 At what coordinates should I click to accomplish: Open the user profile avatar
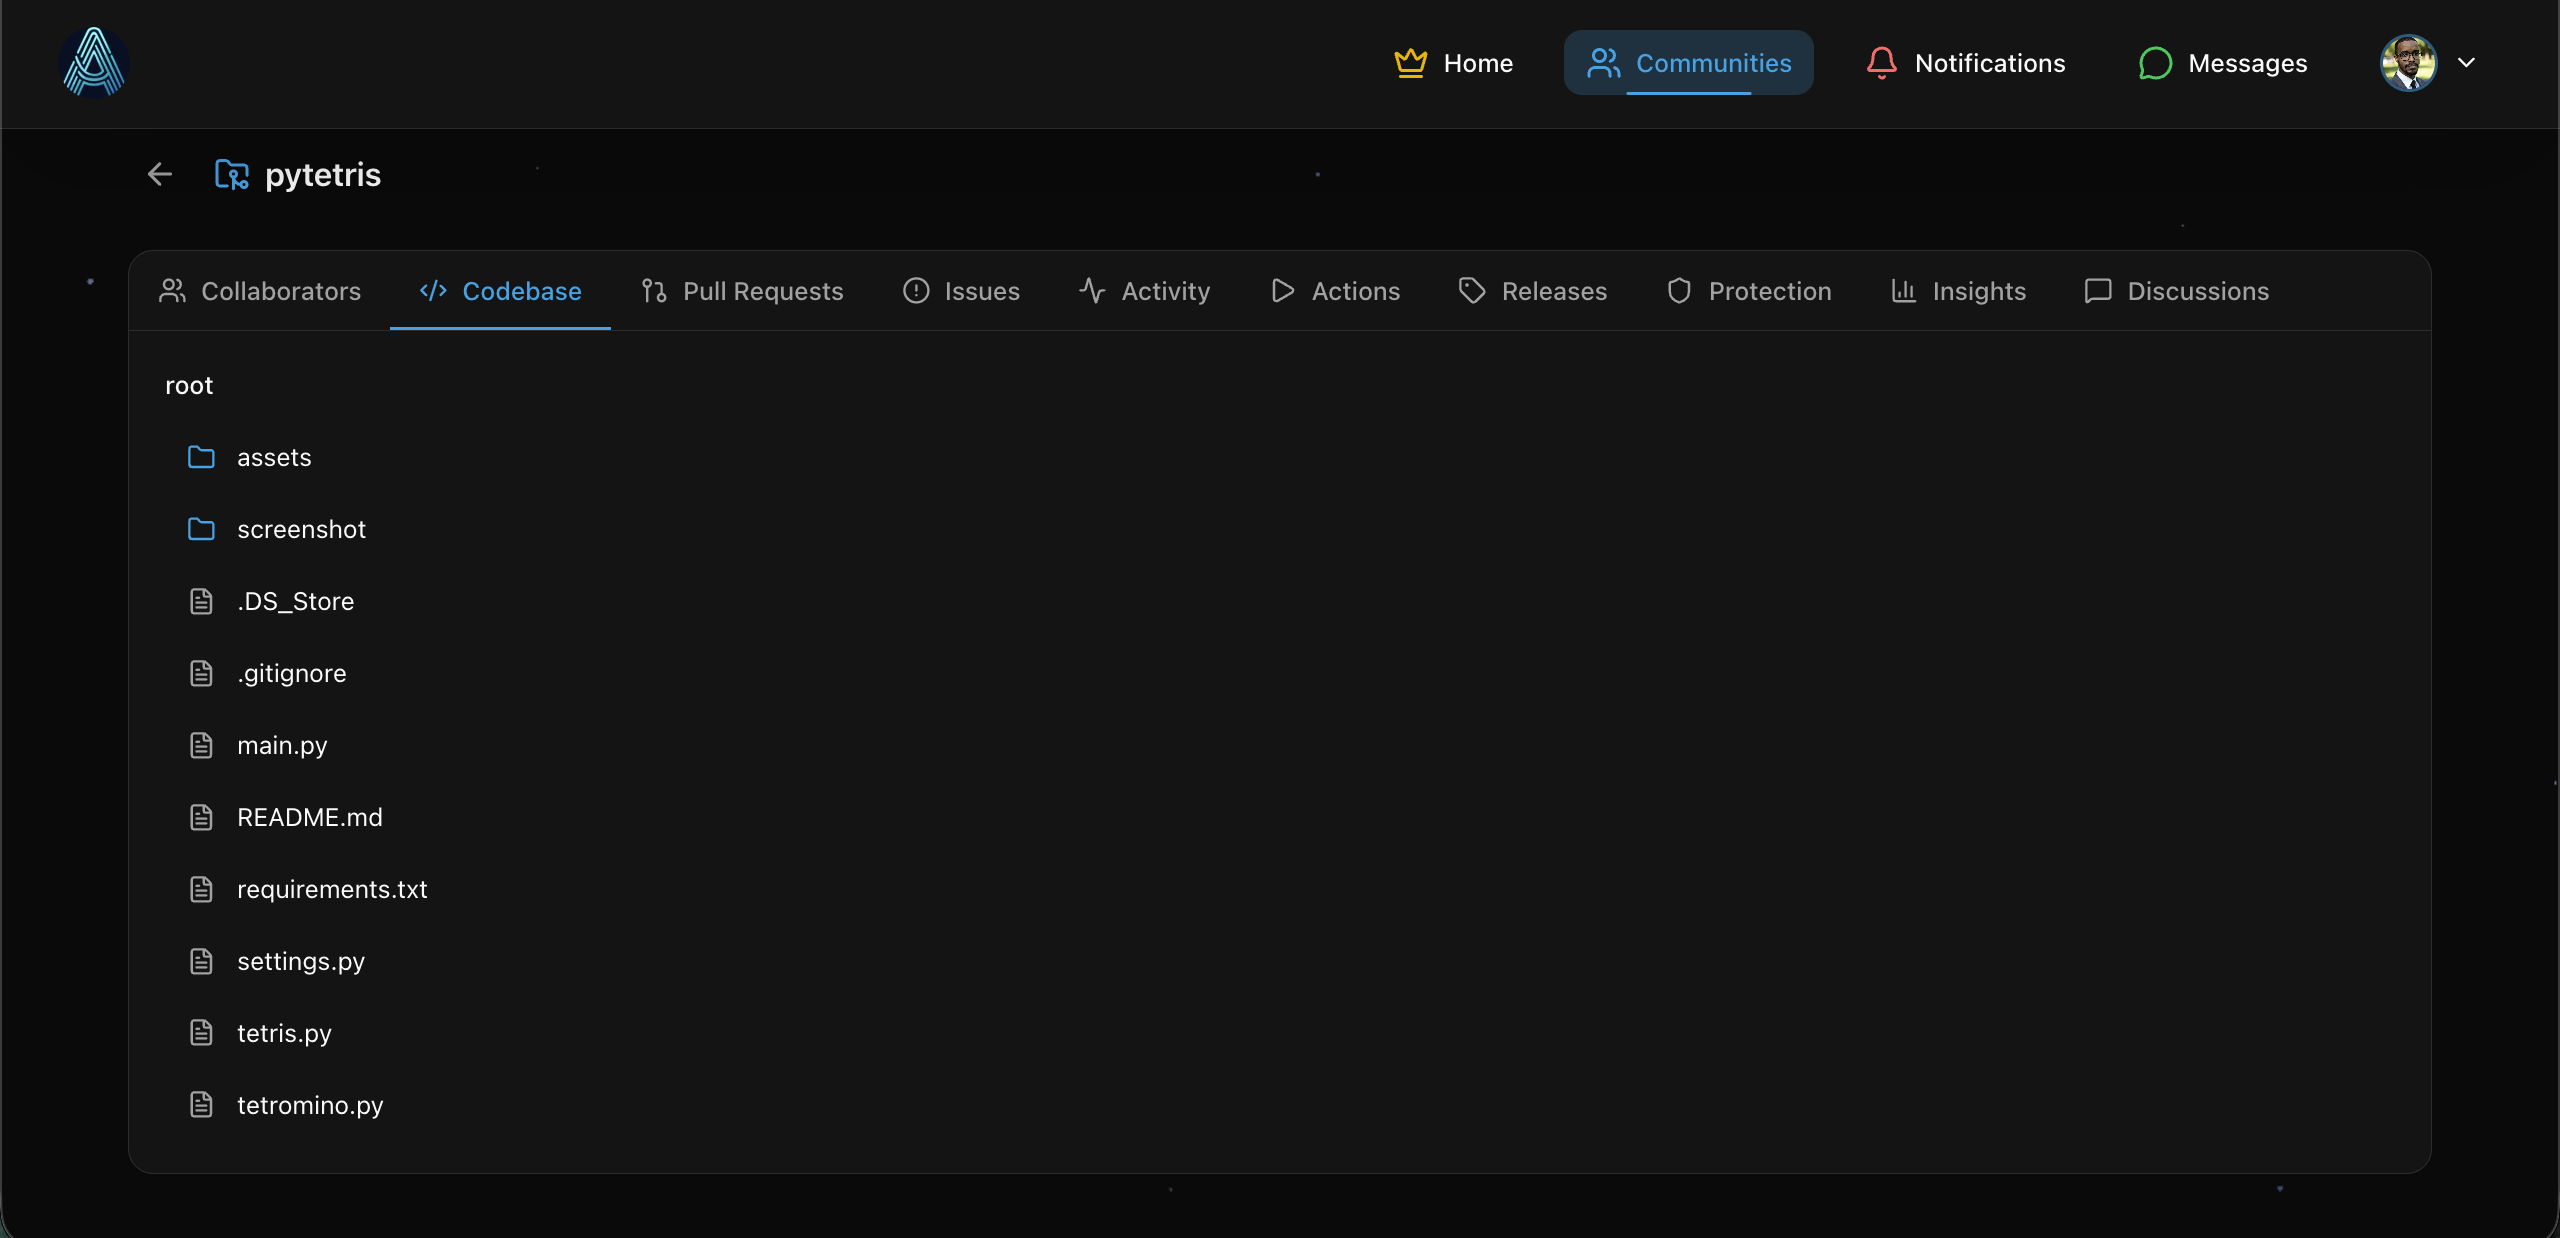click(x=2408, y=63)
